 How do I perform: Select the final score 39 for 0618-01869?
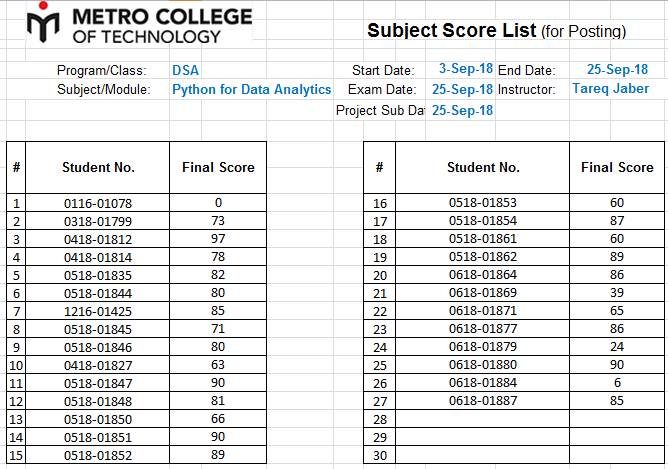pos(617,293)
